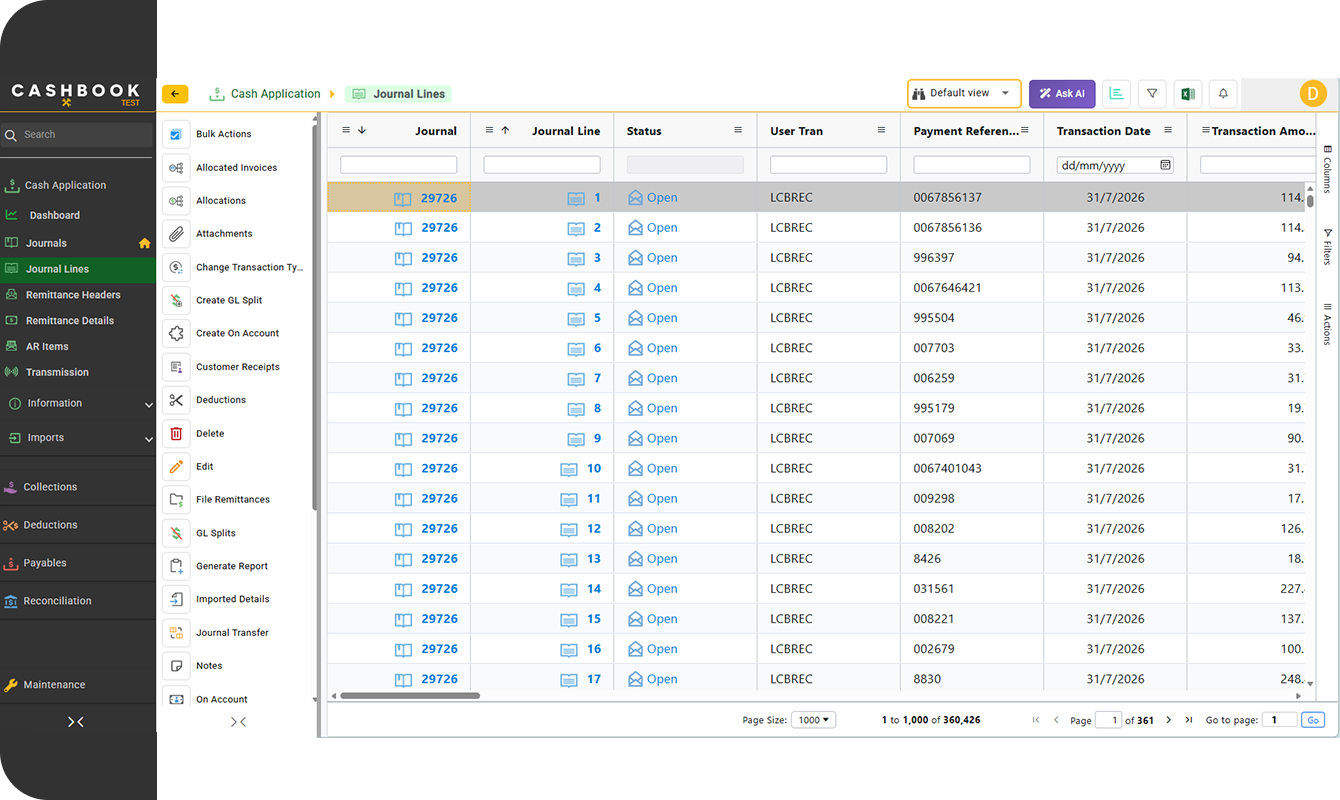1340x800 pixels.
Task: Click the filter funnel icon in toolbar
Action: [x=1152, y=94]
